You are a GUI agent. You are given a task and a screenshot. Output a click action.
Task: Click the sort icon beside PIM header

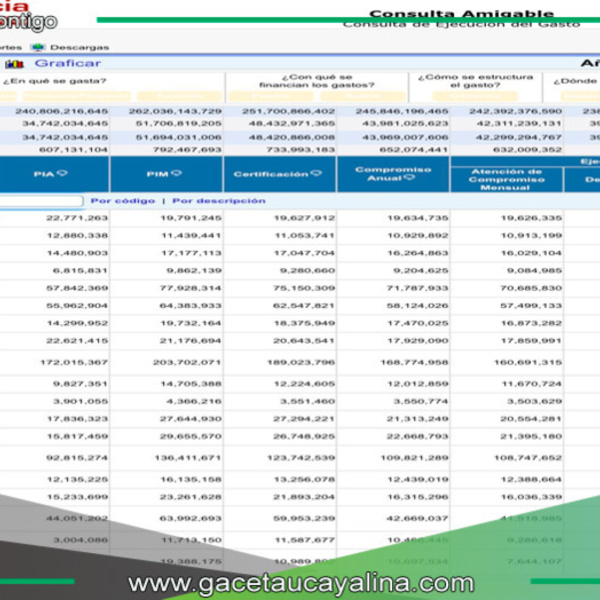click(x=176, y=173)
